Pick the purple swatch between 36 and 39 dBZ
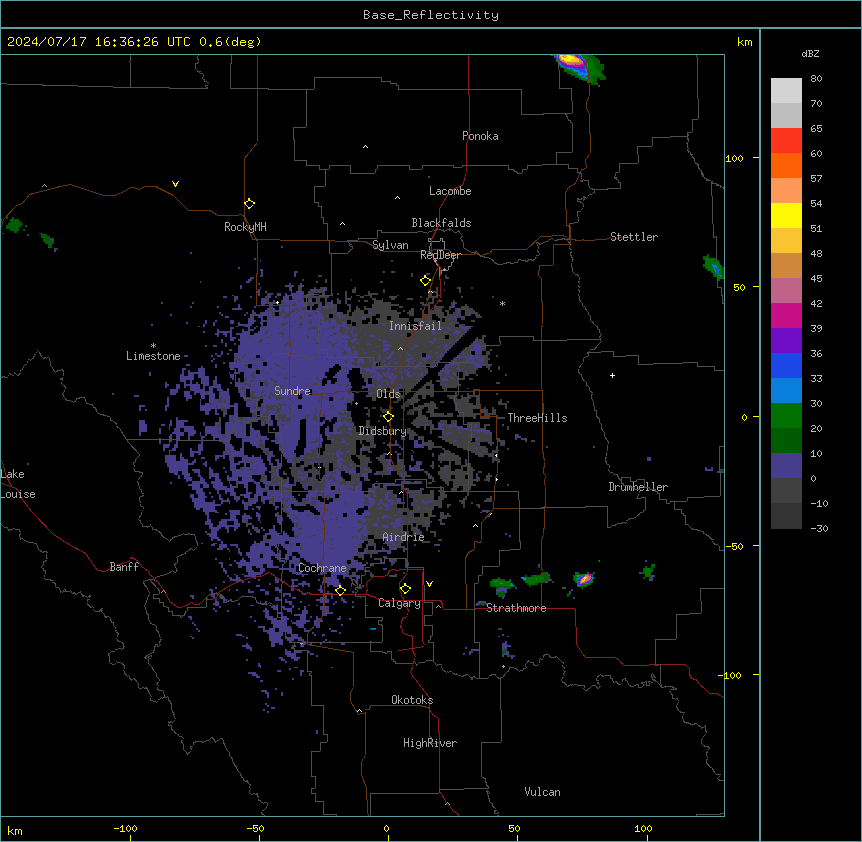 tap(786, 340)
